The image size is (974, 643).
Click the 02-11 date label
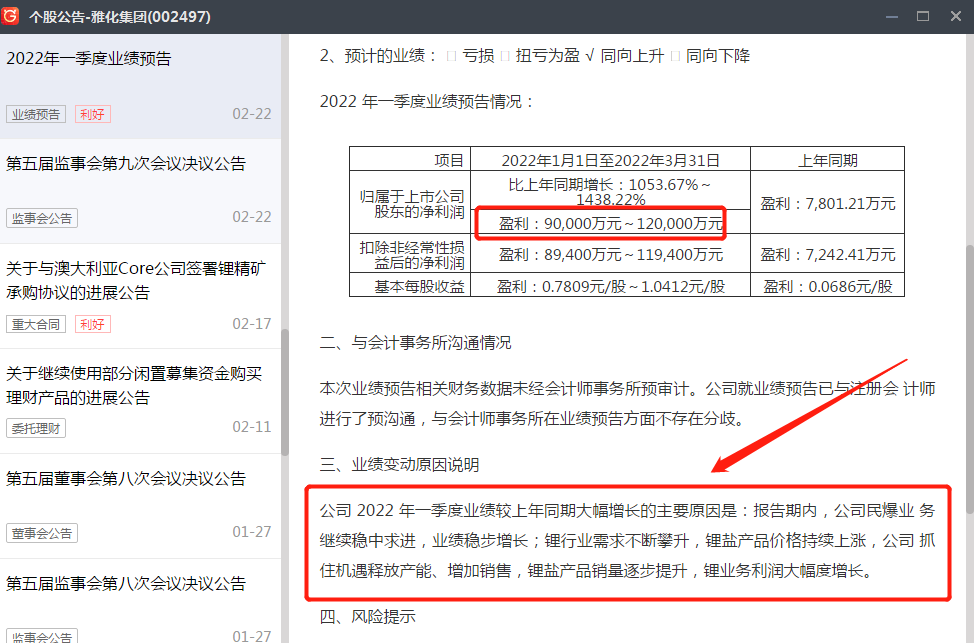pos(252,427)
